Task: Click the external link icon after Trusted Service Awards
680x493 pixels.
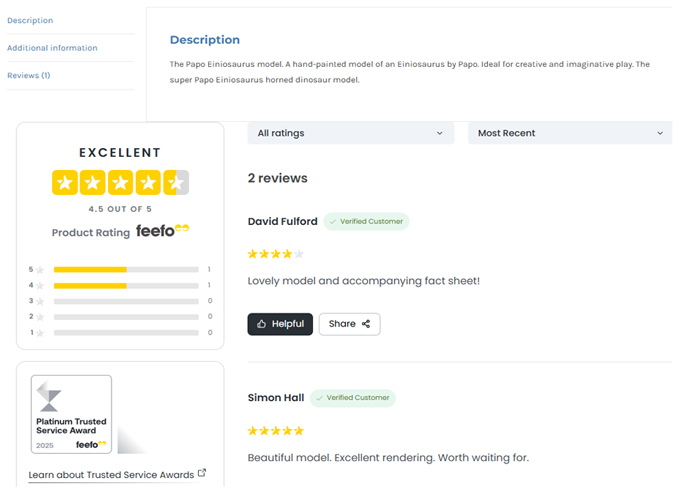Action: [x=202, y=473]
